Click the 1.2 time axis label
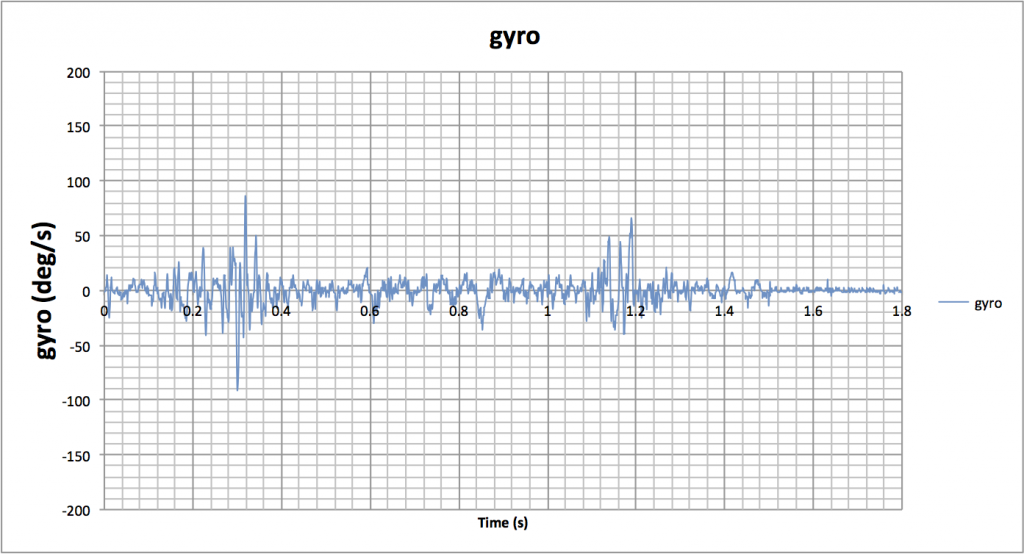Image resolution: width=1024 pixels, height=554 pixels. [x=636, y=312]
